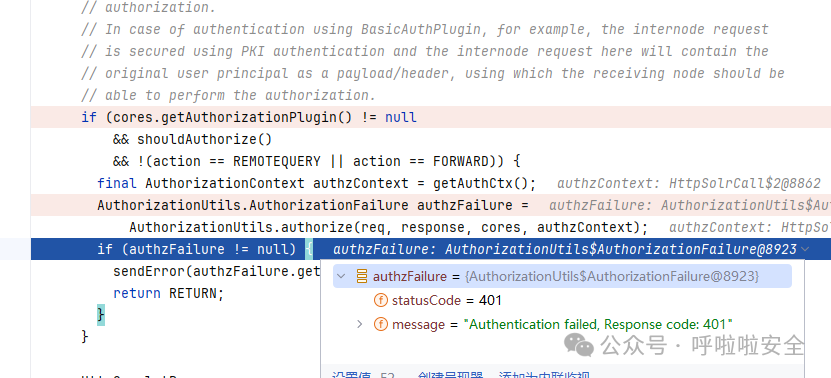831x378 pixels.
Task: Click the statusCode field icon
Action: click(381, 301)
